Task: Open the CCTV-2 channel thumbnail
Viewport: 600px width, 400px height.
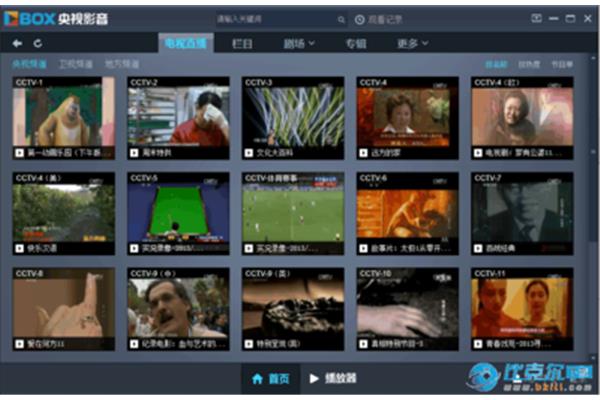Action: point(178,118)
